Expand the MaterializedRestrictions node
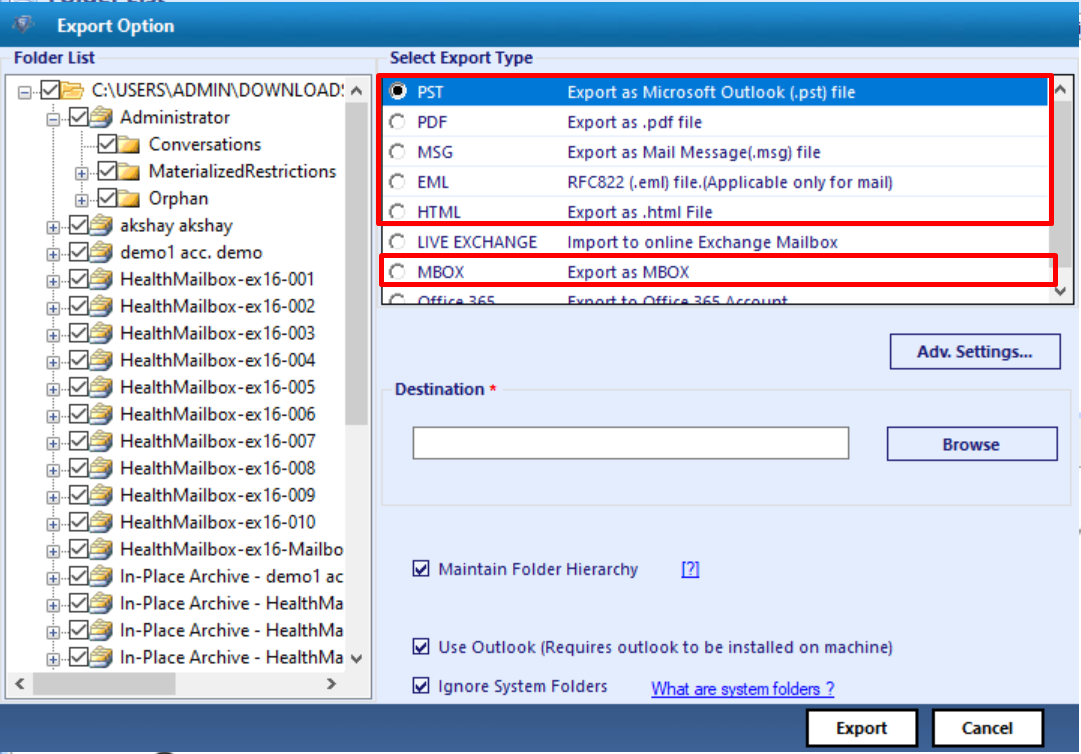 pos(81,173)
